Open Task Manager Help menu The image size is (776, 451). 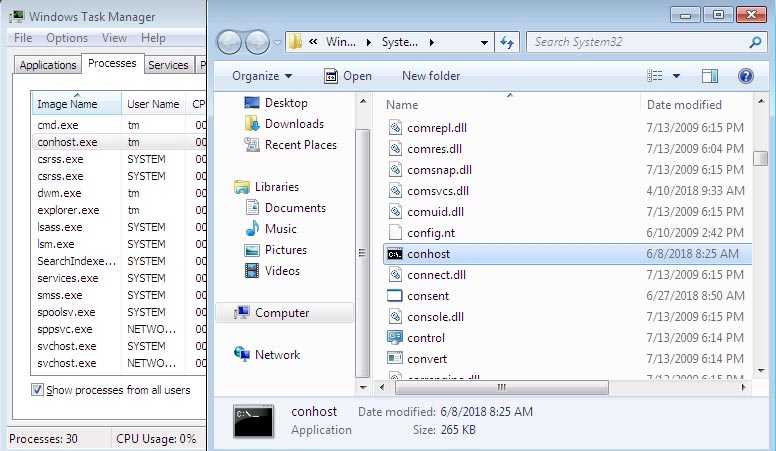(153, 38)
